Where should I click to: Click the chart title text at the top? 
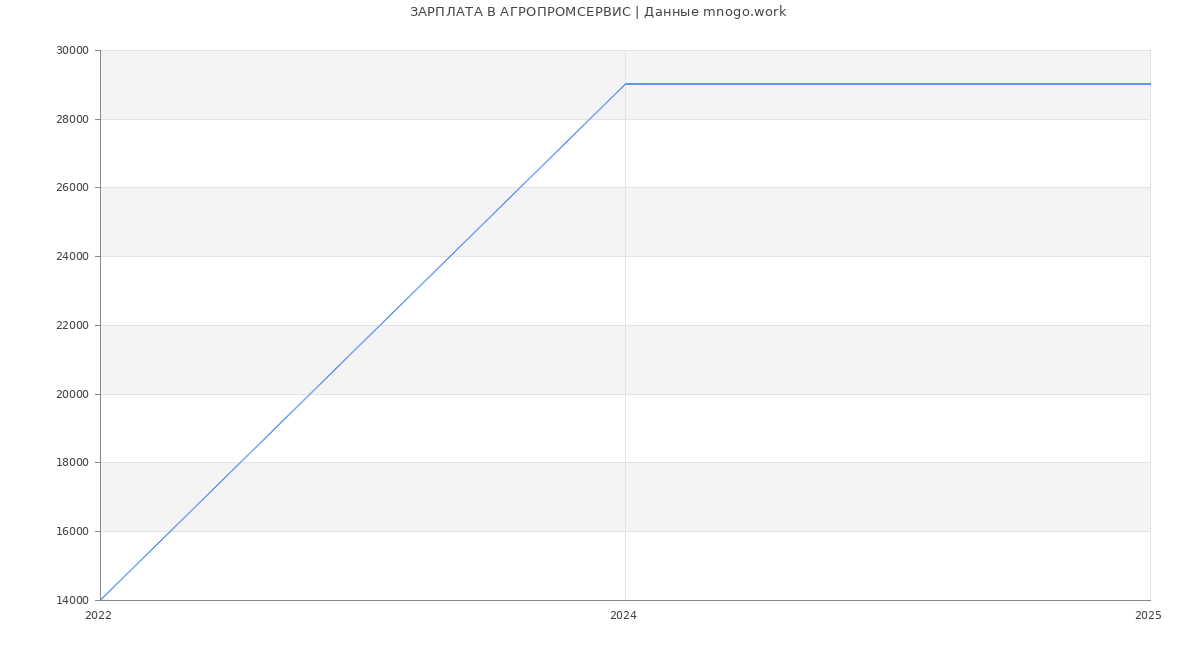click(598, 12)
